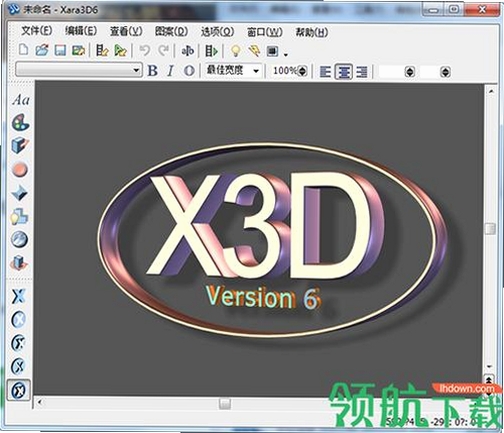Open the 选项(O) menu
This screenshot has width=504, height=433.
[x=217, y=32]
